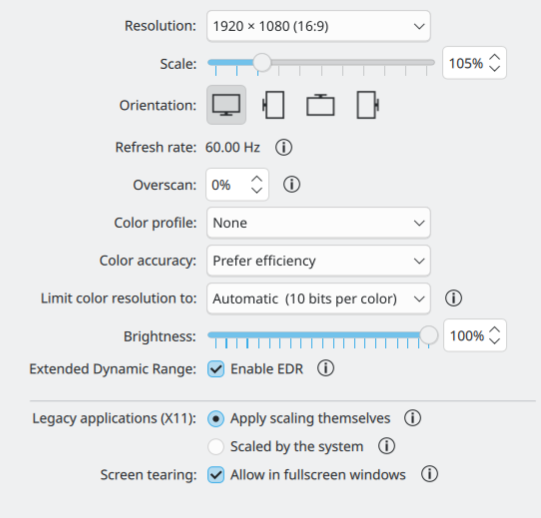Open info for Limit color resolution
Image resolution: width=541 pixels, height=518 pixels.
(453, 298)
